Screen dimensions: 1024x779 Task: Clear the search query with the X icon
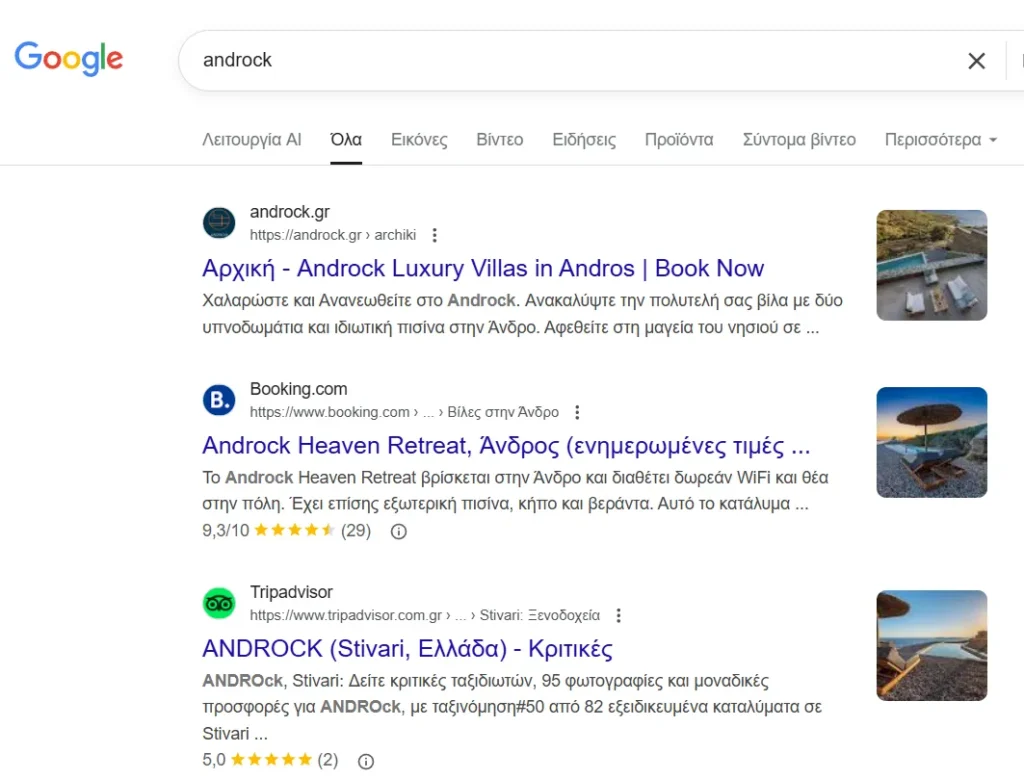[976, 60]
